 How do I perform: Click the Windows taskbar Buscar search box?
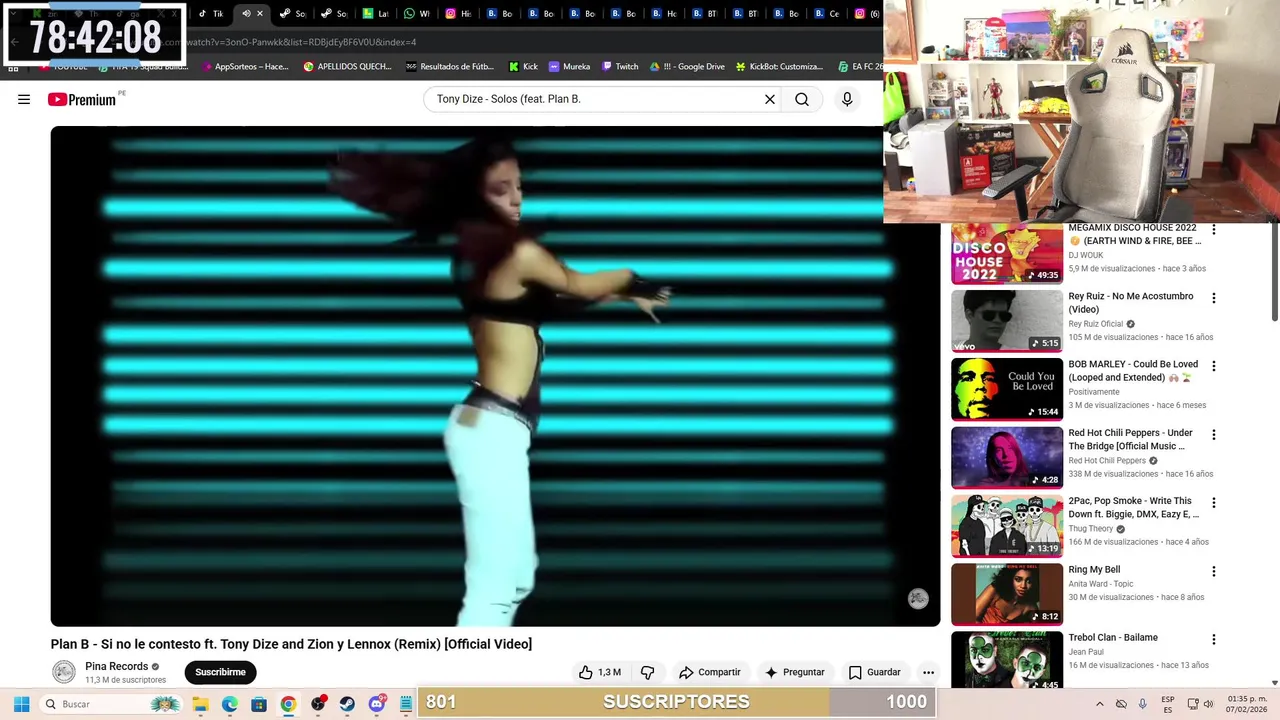[110, 704]
